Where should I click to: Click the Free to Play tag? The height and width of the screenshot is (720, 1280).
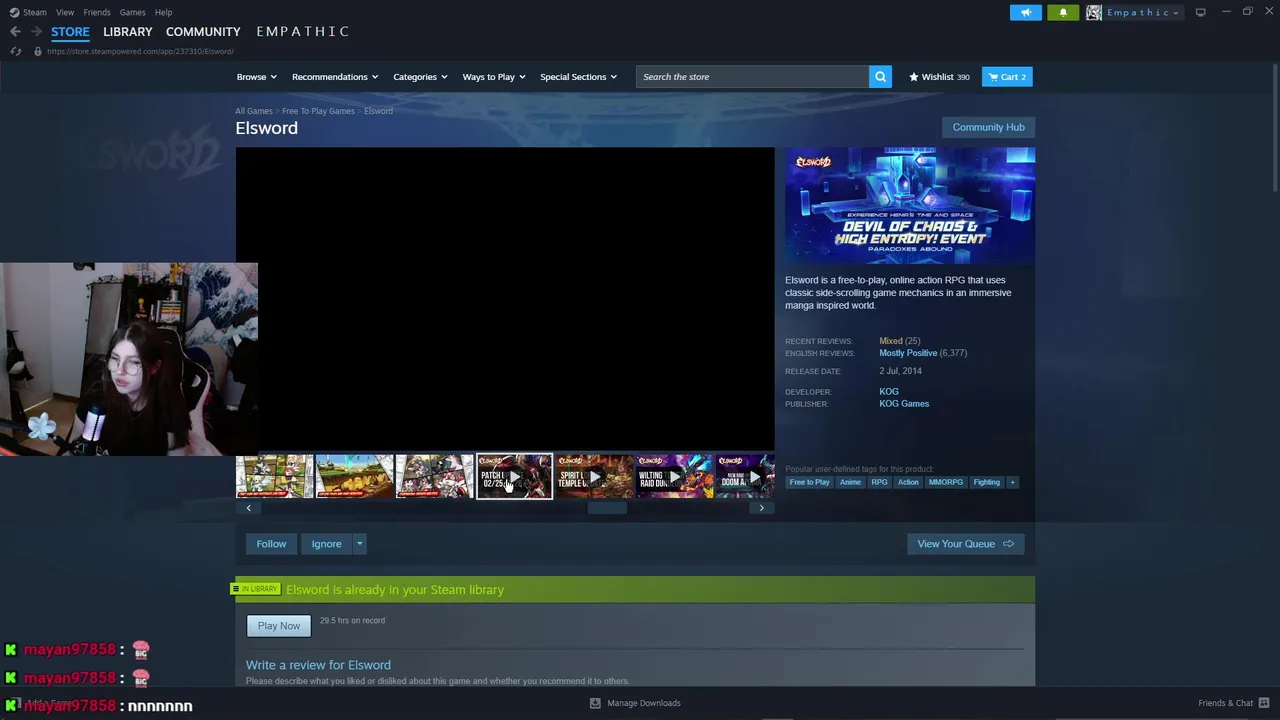(x=809, y=482)
